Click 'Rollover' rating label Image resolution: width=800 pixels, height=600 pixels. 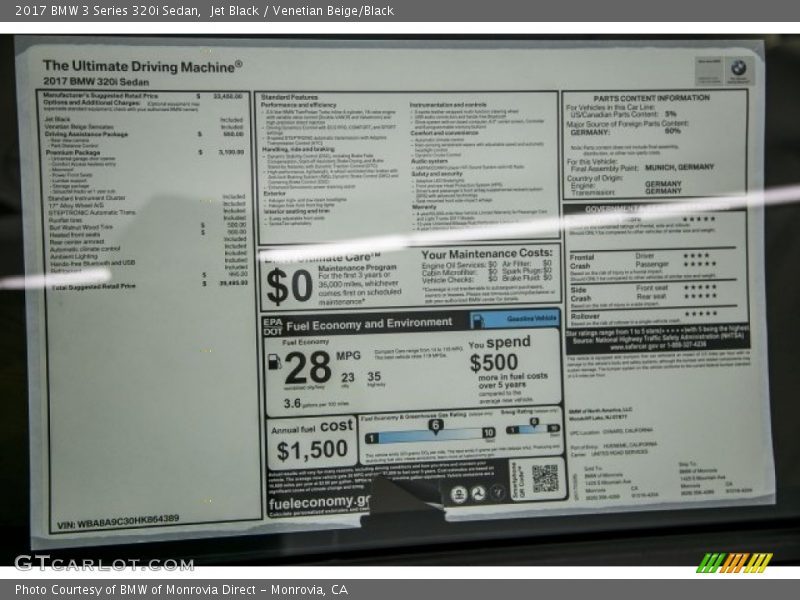585,316
